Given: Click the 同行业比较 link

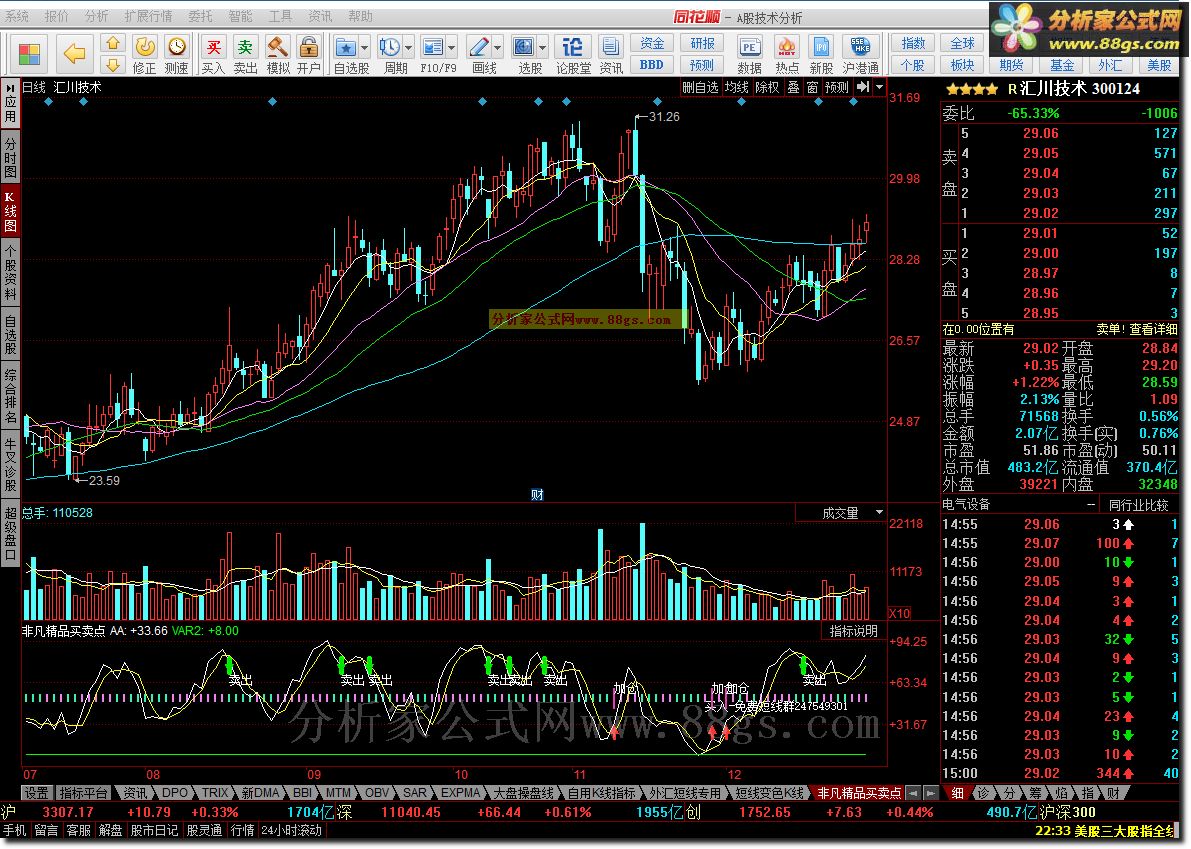Looking at the screenshot, I should click(1138, 505).
